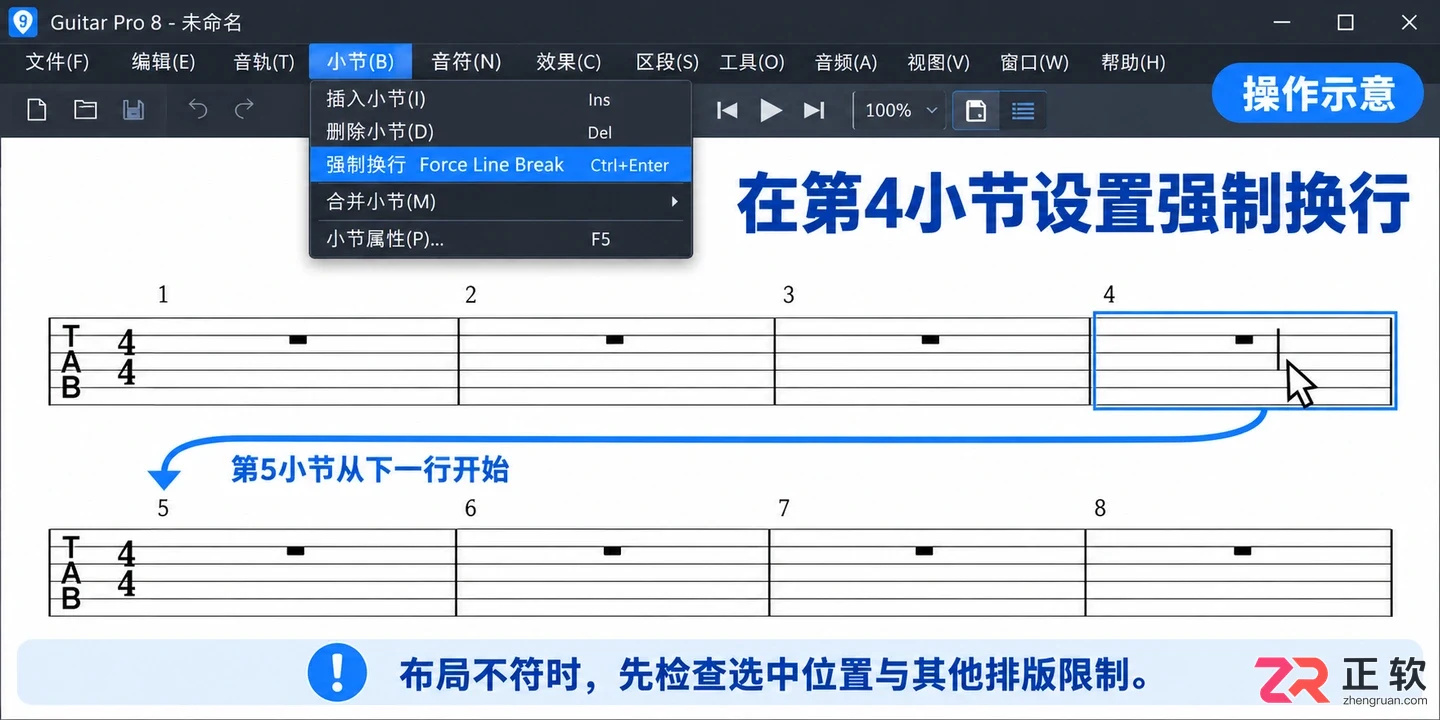Image resolution: width=1440 pixels, height=720 pixels.
Task: Open the 工具(O) menu
Action: tap(752, 62)
